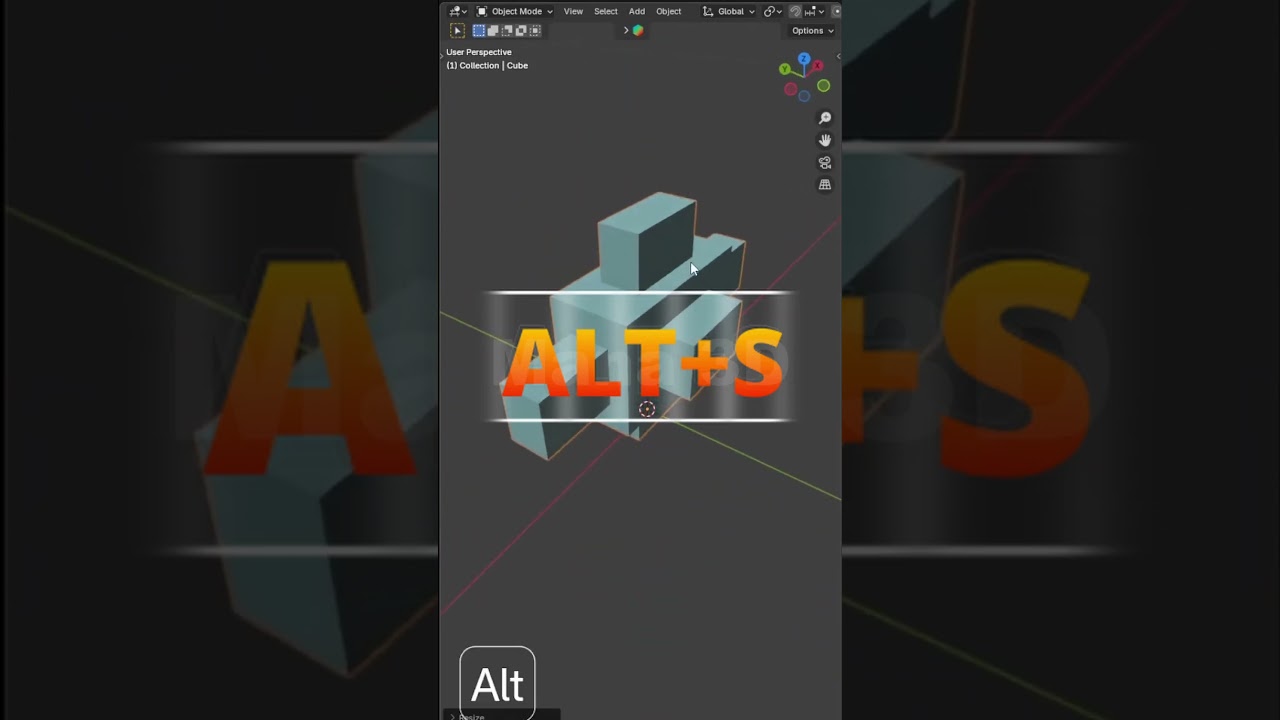Image resolution: width=1280 pixels, height=720 pixels.
Task: Open the Add menu
Action: point(637,12)
